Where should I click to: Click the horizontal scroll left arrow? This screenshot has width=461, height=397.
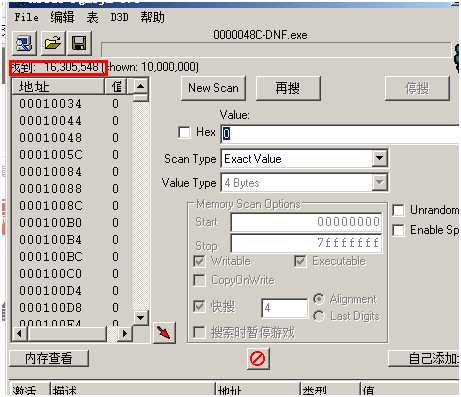(x=20, y=334)
